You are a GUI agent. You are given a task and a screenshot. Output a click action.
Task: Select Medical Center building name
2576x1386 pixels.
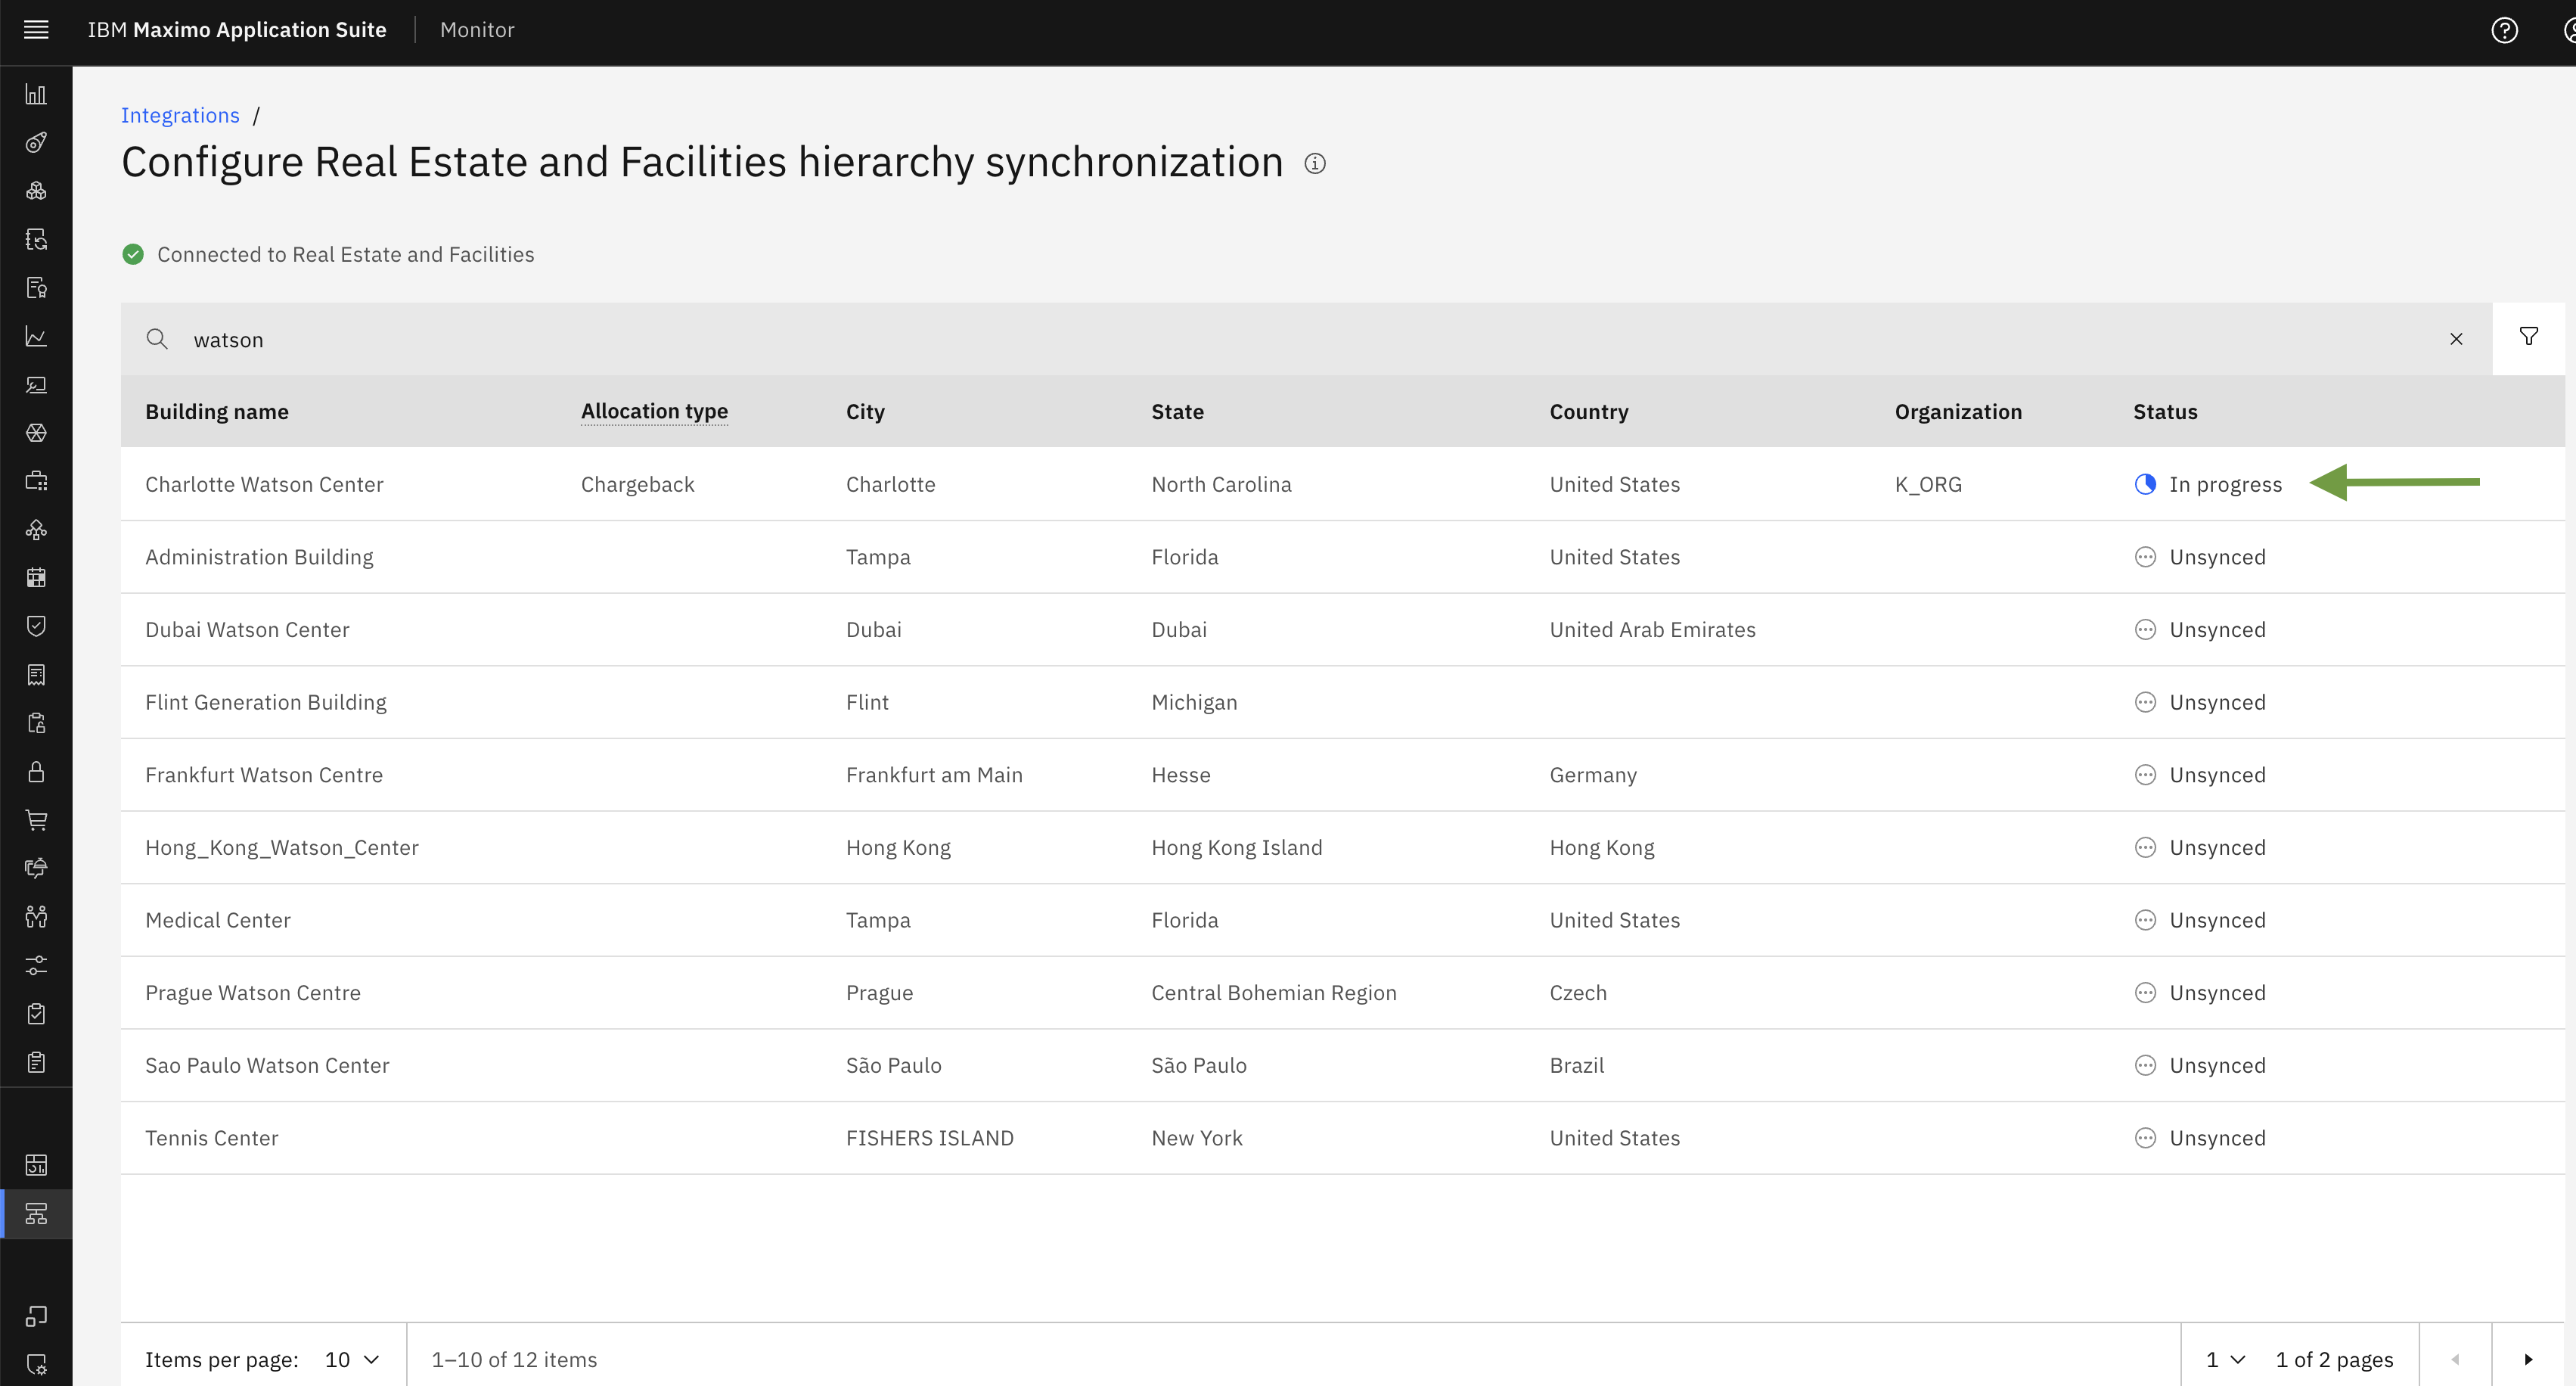click(218, 920)
